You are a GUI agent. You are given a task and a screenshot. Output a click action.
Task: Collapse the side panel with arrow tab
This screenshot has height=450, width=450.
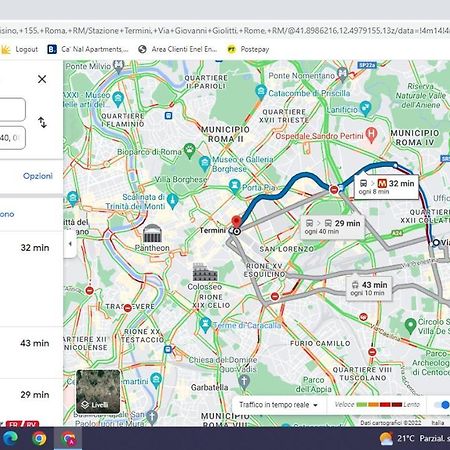click(x=70, y=244)
